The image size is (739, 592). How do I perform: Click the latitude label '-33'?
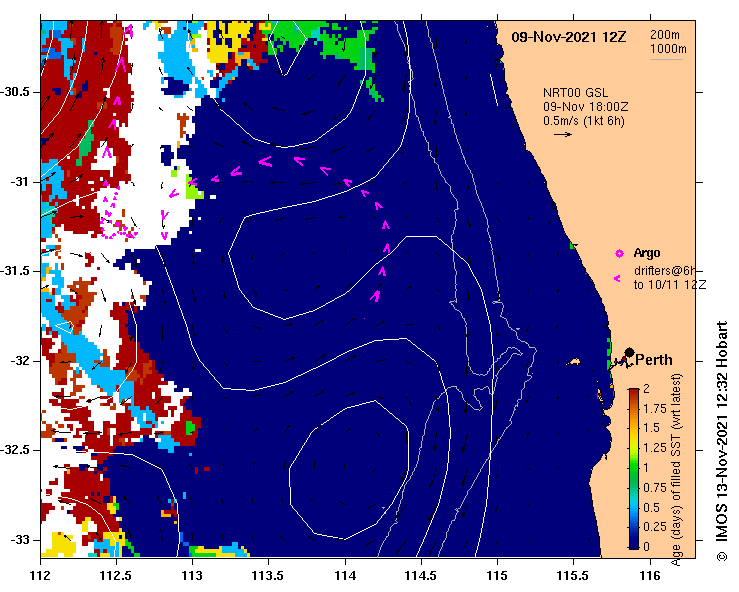coord(19,540)
